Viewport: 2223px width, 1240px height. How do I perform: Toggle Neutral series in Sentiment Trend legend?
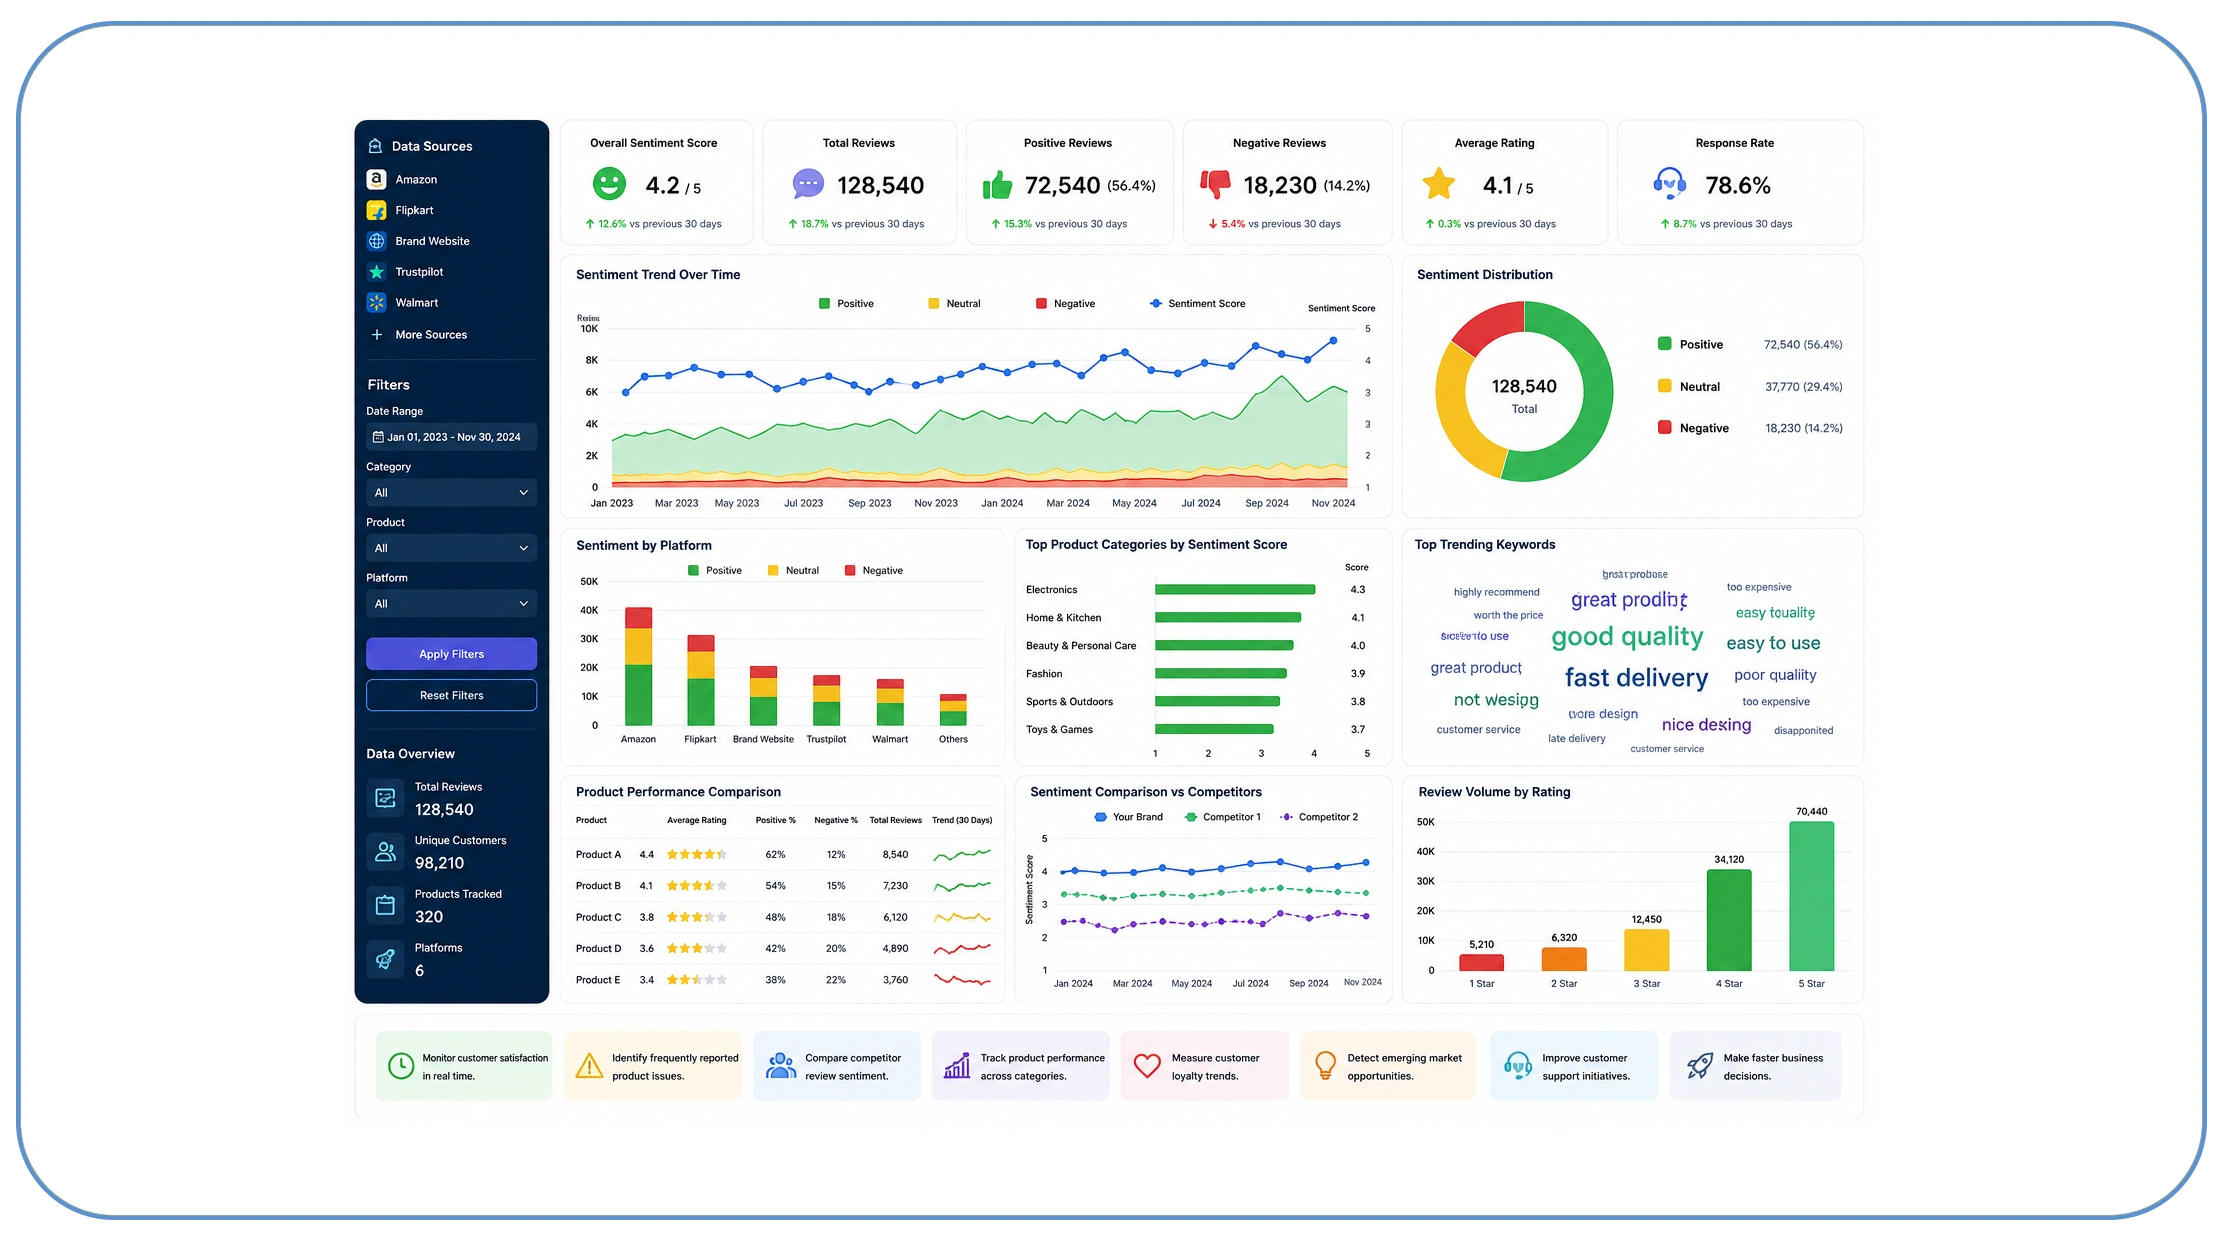point(954,304)
